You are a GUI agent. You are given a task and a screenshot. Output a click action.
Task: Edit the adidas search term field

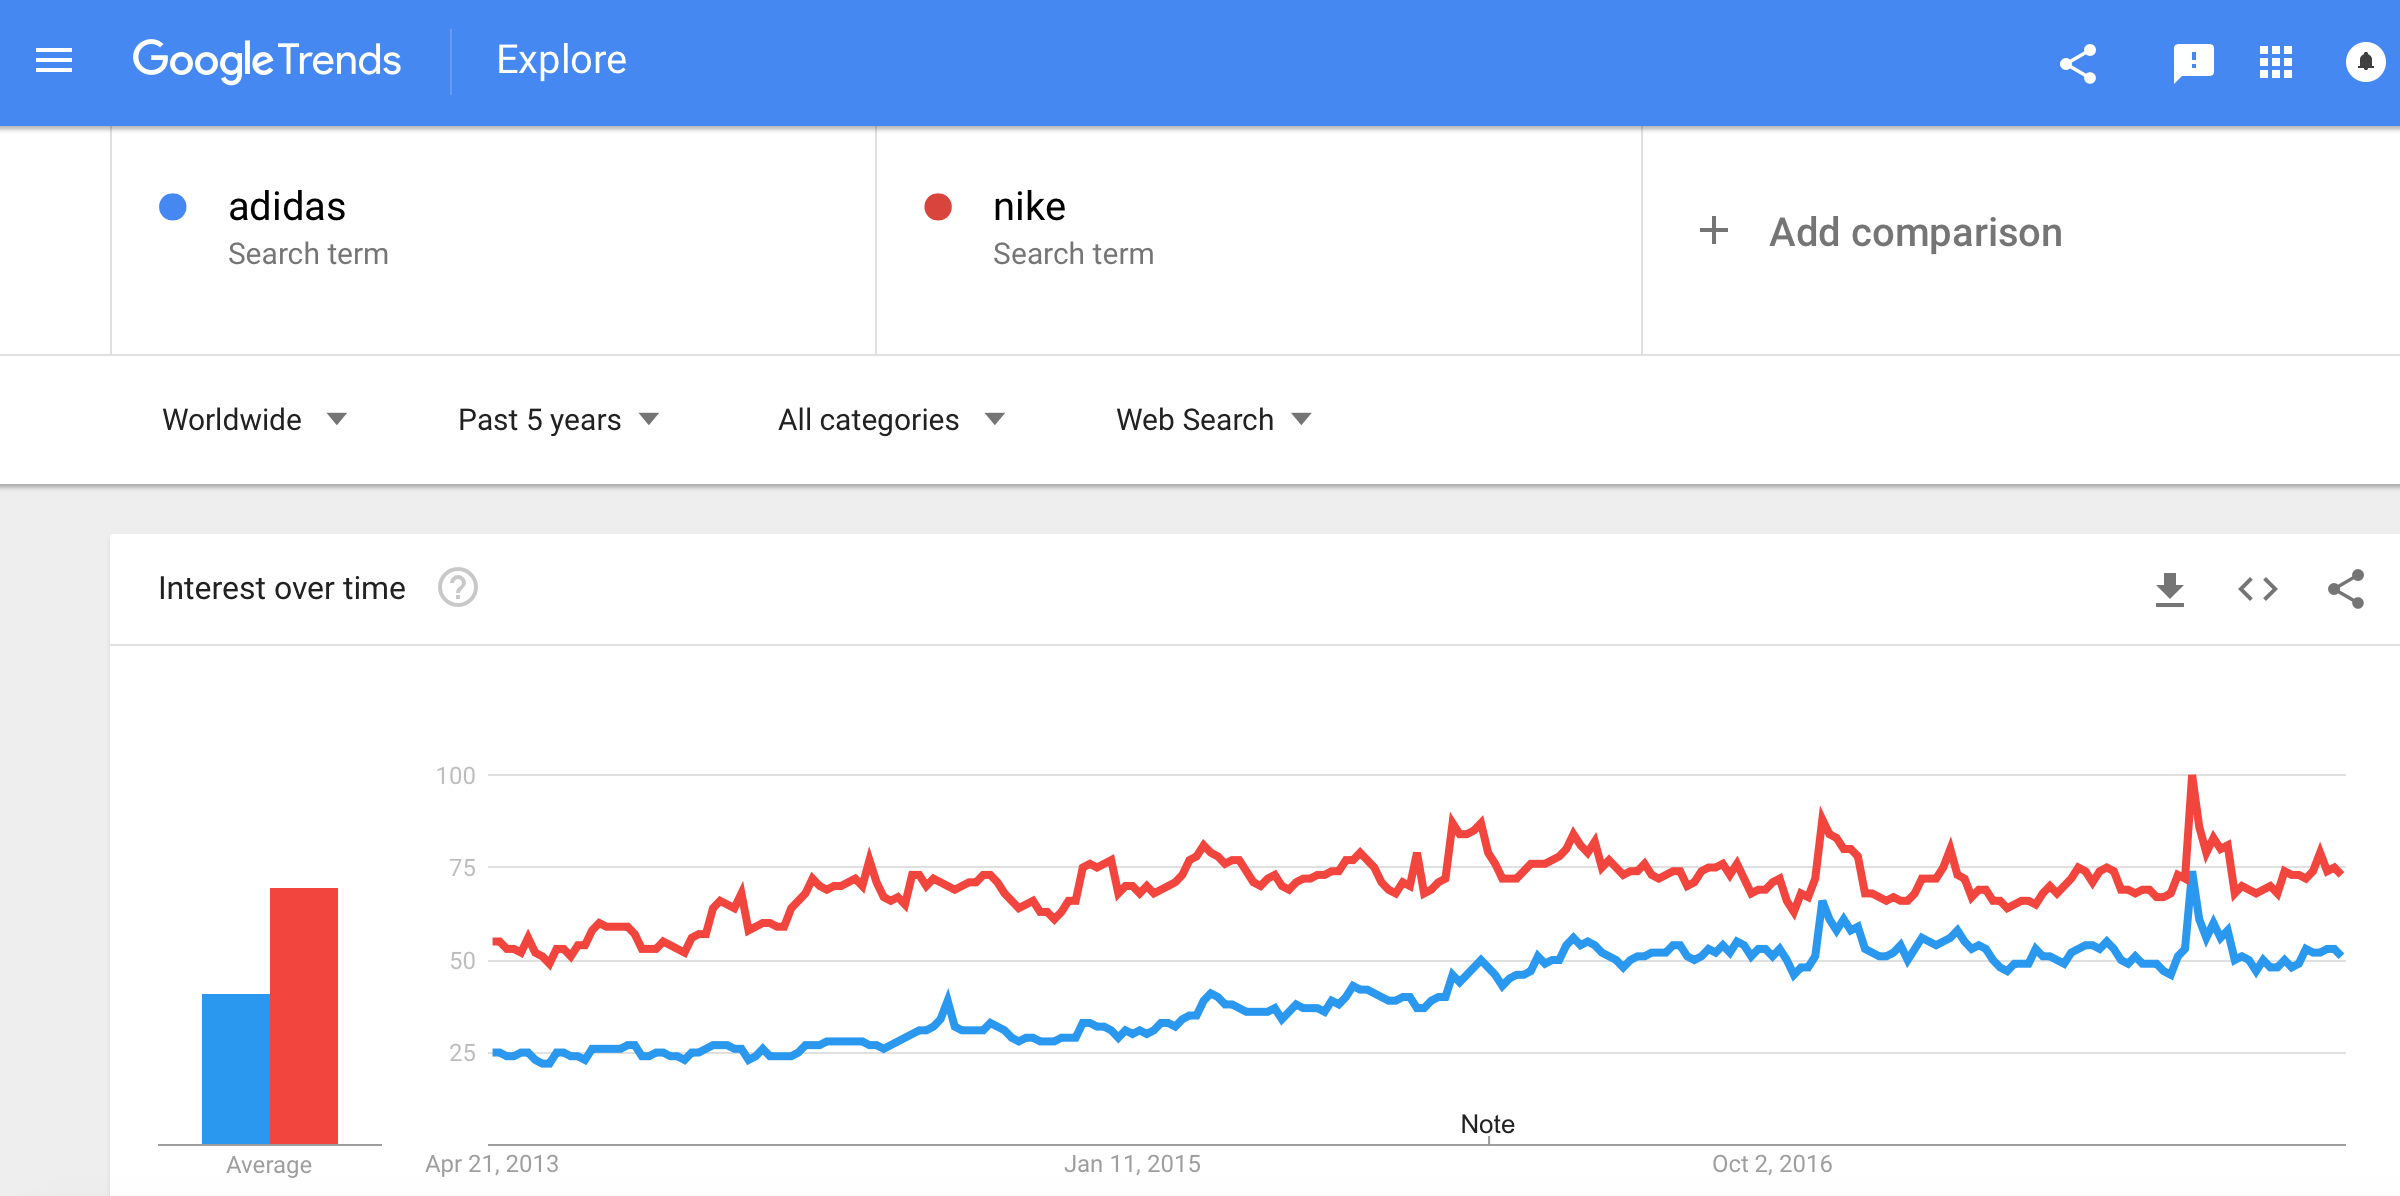(x=287, y=207)
